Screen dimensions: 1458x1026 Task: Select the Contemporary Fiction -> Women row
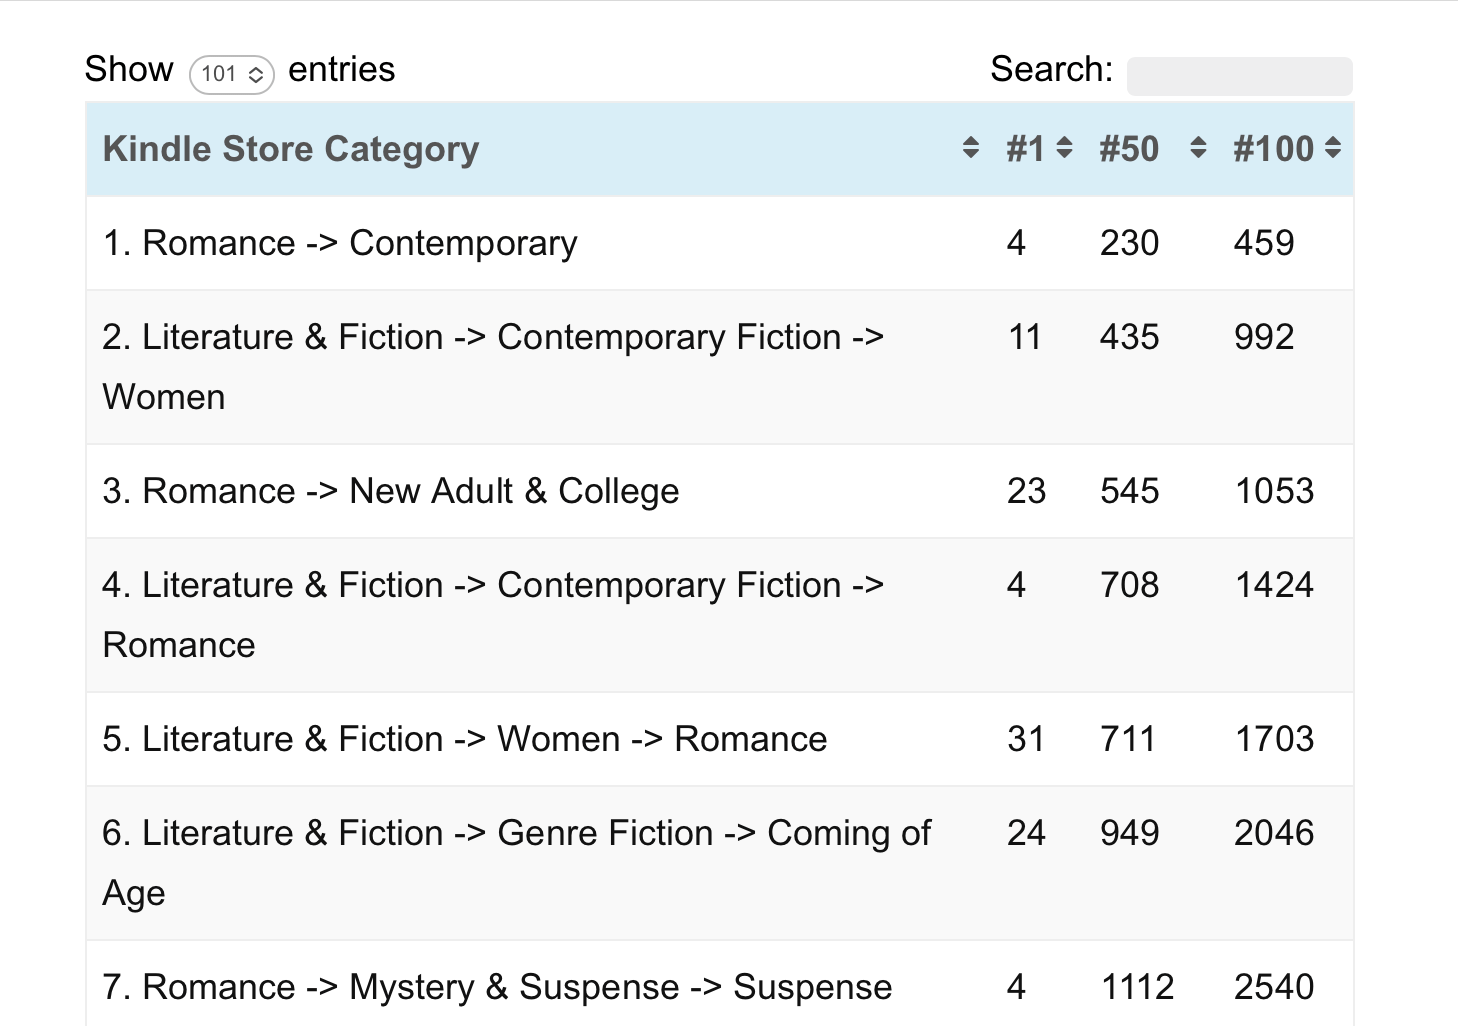click(x=492, y=366)
